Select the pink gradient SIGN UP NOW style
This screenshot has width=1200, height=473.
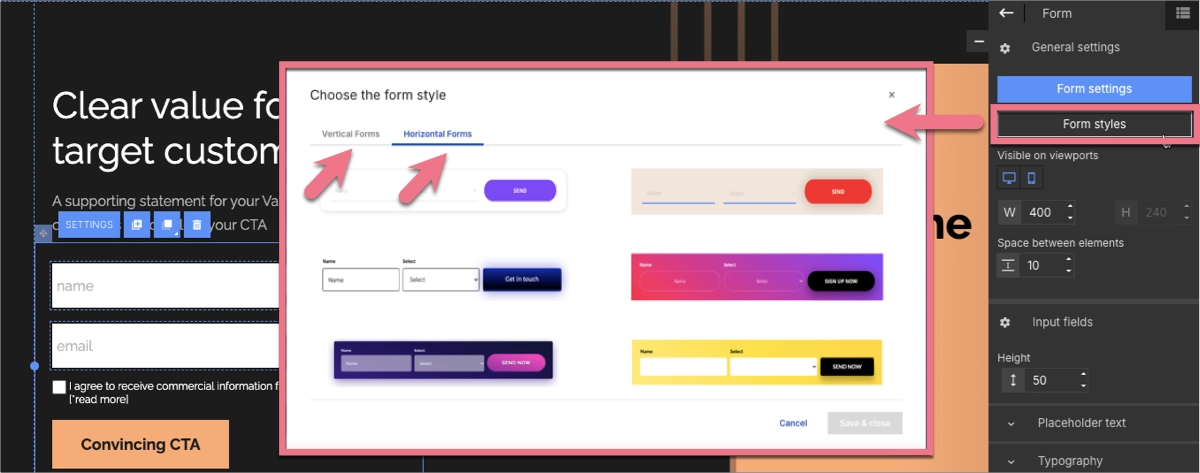click(x=757, y=277)
